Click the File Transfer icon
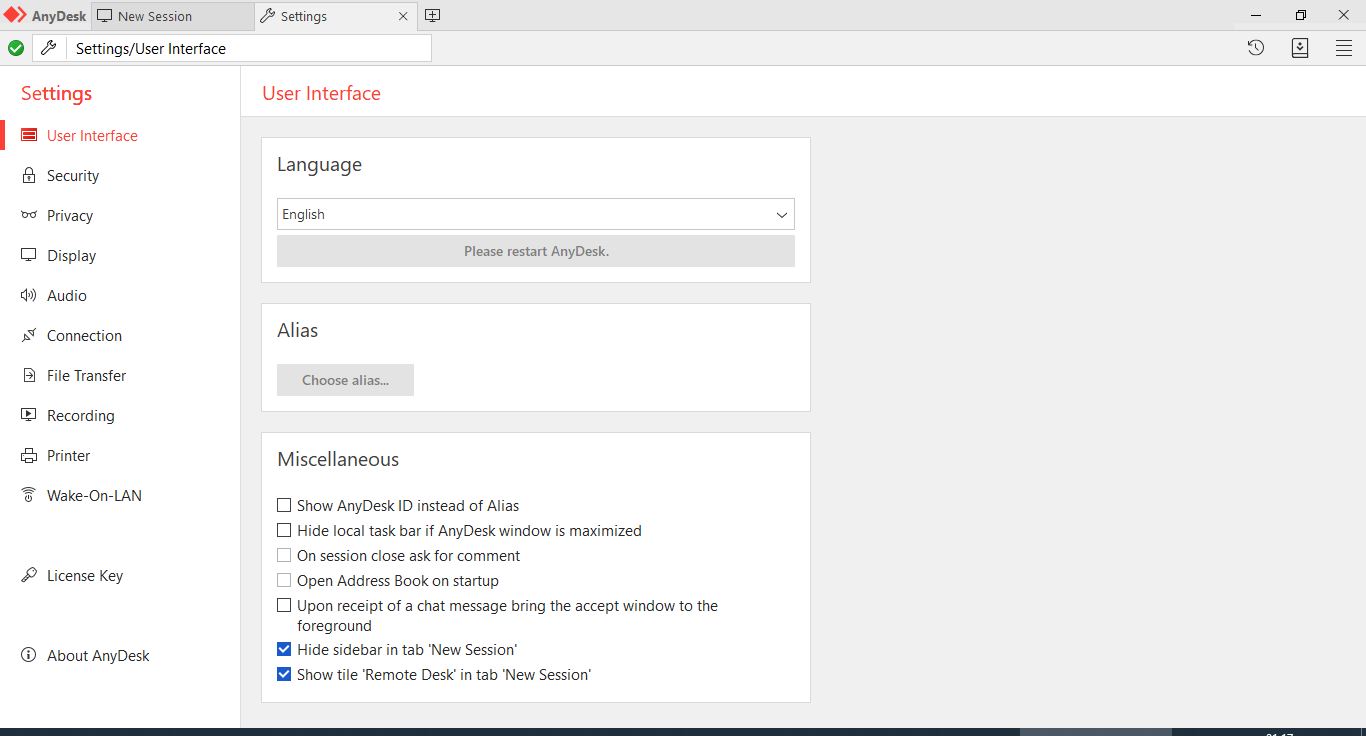 [29, 375]
